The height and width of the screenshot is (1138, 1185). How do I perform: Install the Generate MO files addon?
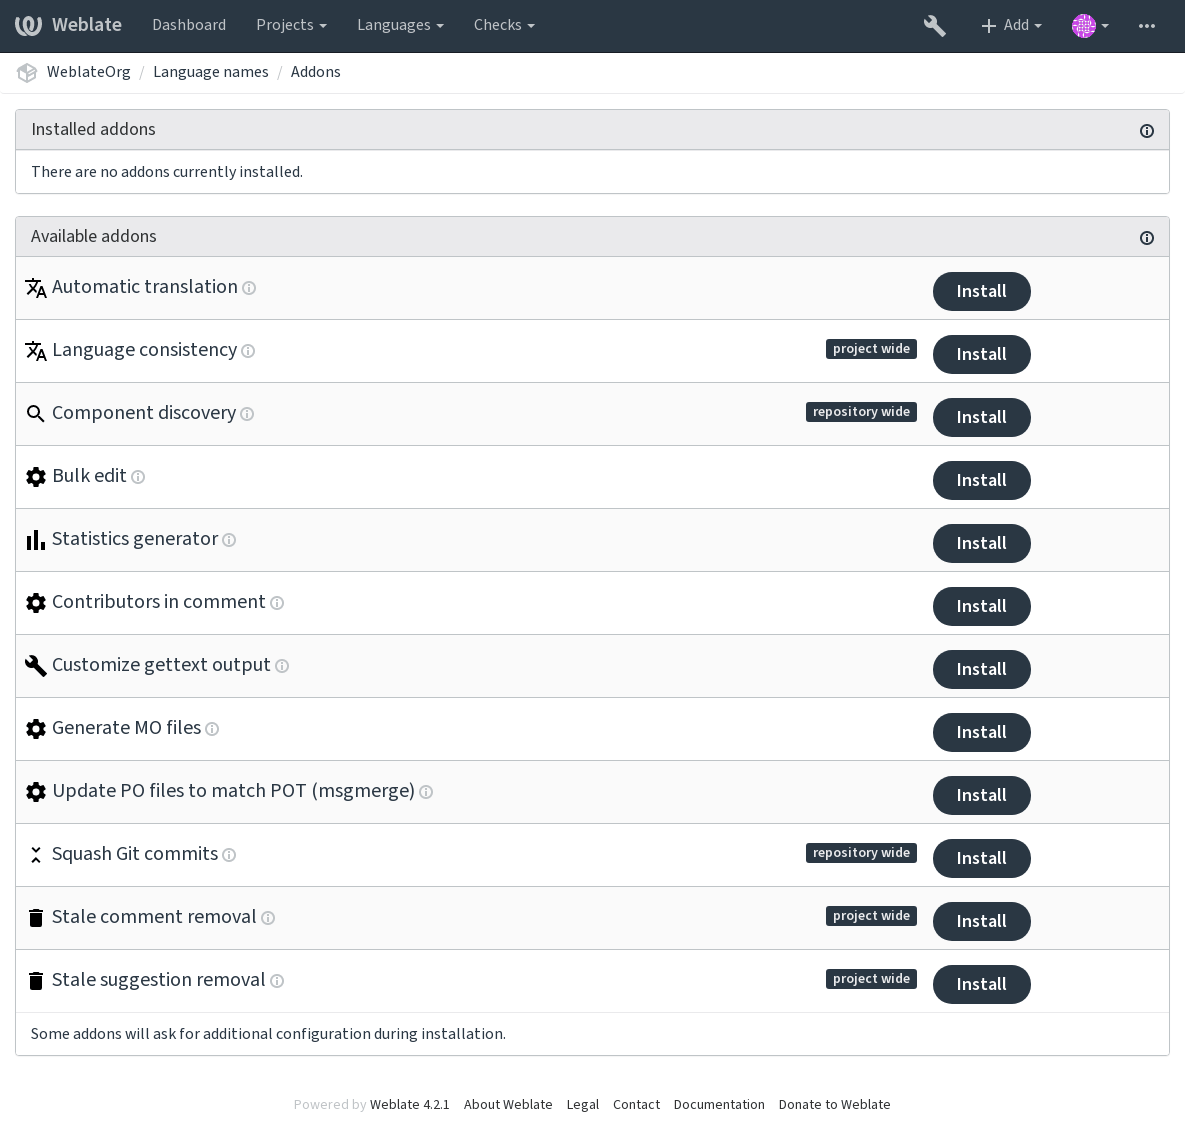click(x=981, y=732)
